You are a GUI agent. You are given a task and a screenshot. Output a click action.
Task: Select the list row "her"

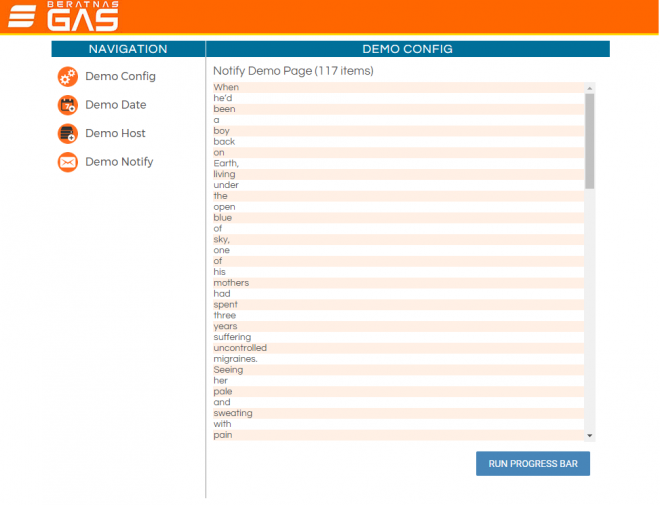pos(399,381)
